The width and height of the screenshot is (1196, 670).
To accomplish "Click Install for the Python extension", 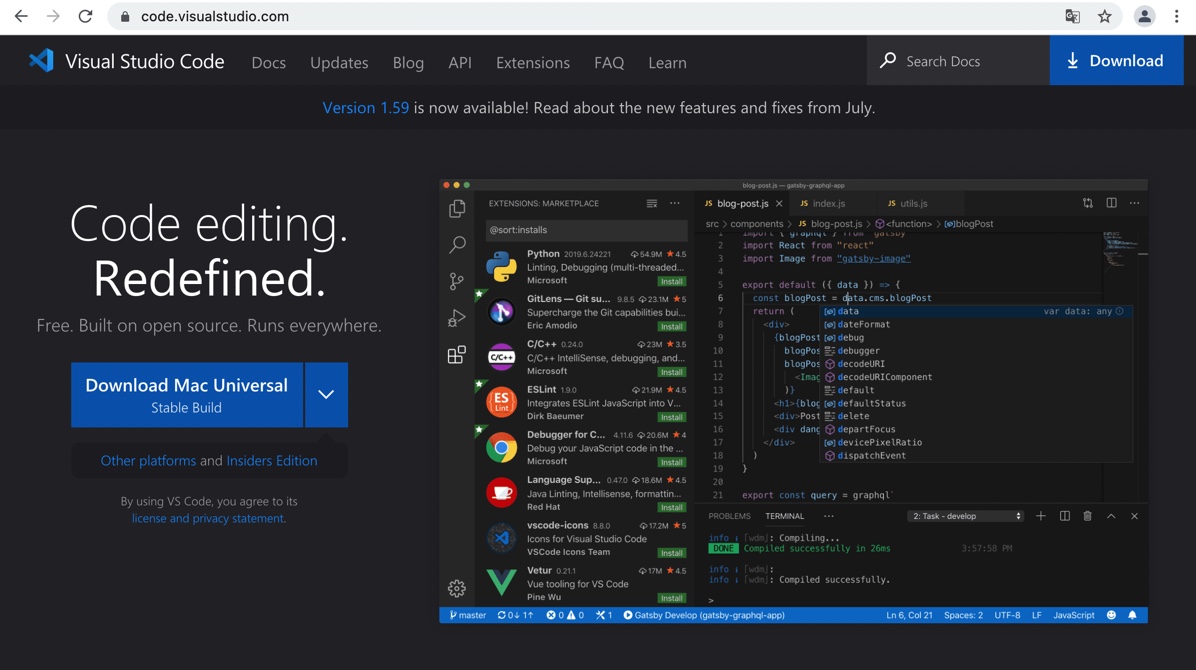I will (x=671, y=282).
